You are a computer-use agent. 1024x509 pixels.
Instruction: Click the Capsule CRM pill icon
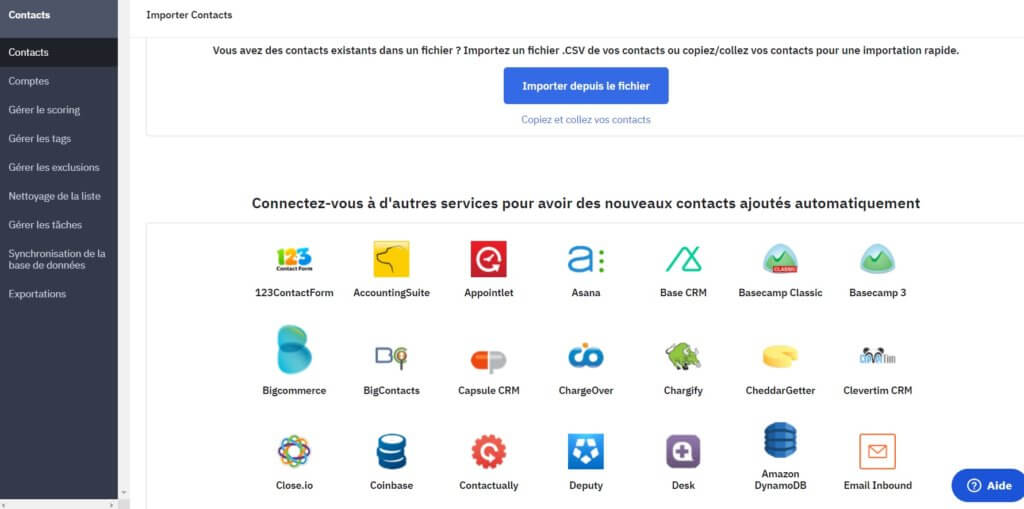coord(488,357)
